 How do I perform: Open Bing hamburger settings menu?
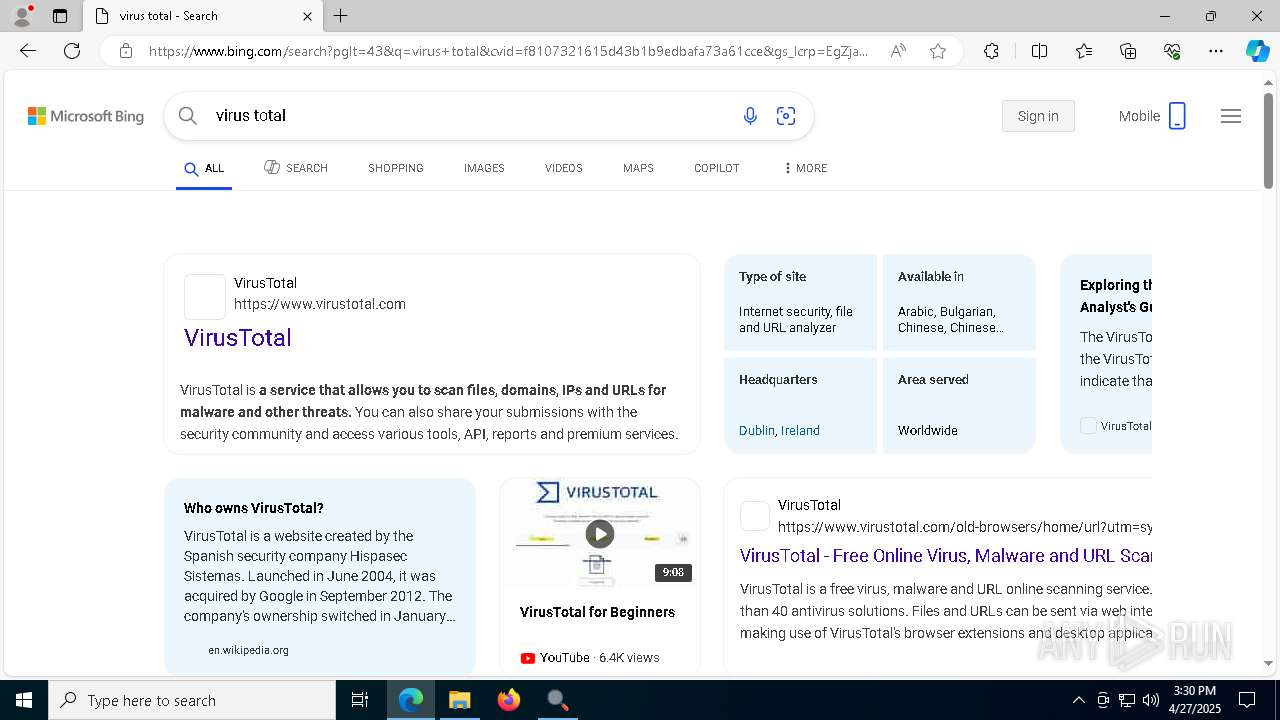click(x=1231, y=116)
